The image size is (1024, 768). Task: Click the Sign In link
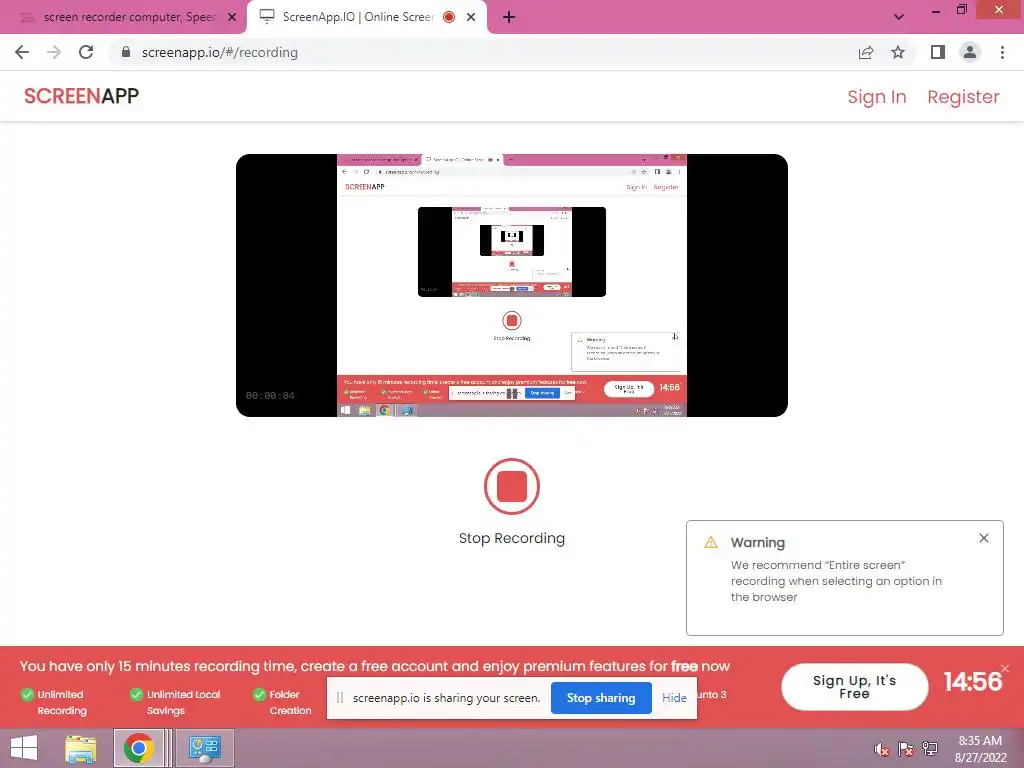876,97
